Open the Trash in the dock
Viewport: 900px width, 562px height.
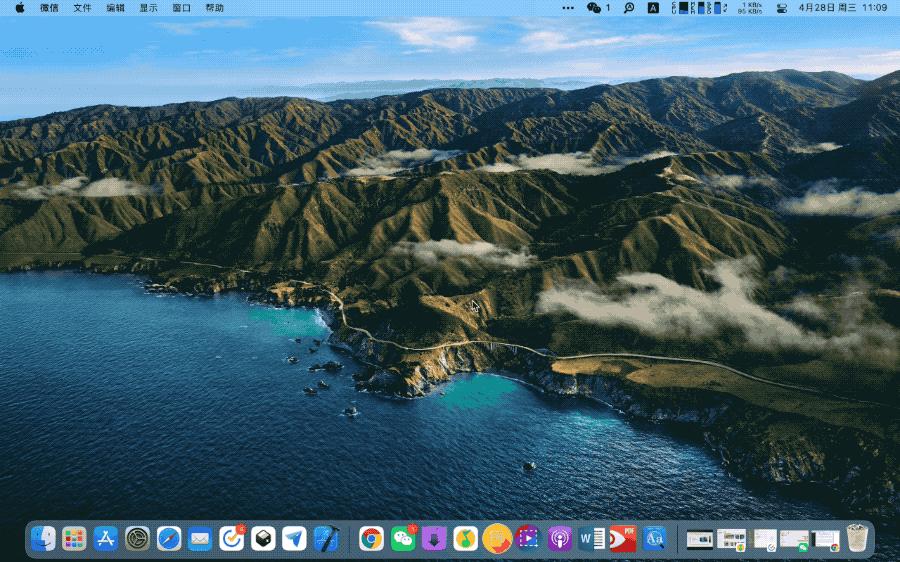[x=857, y=539]
